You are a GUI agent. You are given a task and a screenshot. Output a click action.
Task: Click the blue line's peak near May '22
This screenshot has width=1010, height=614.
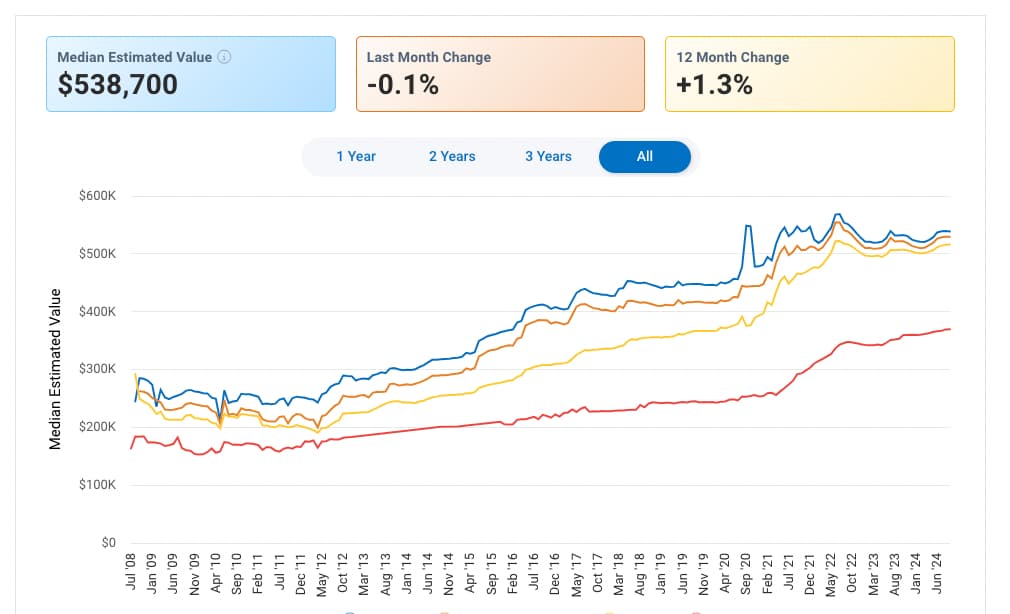click(x=836, y=214)
